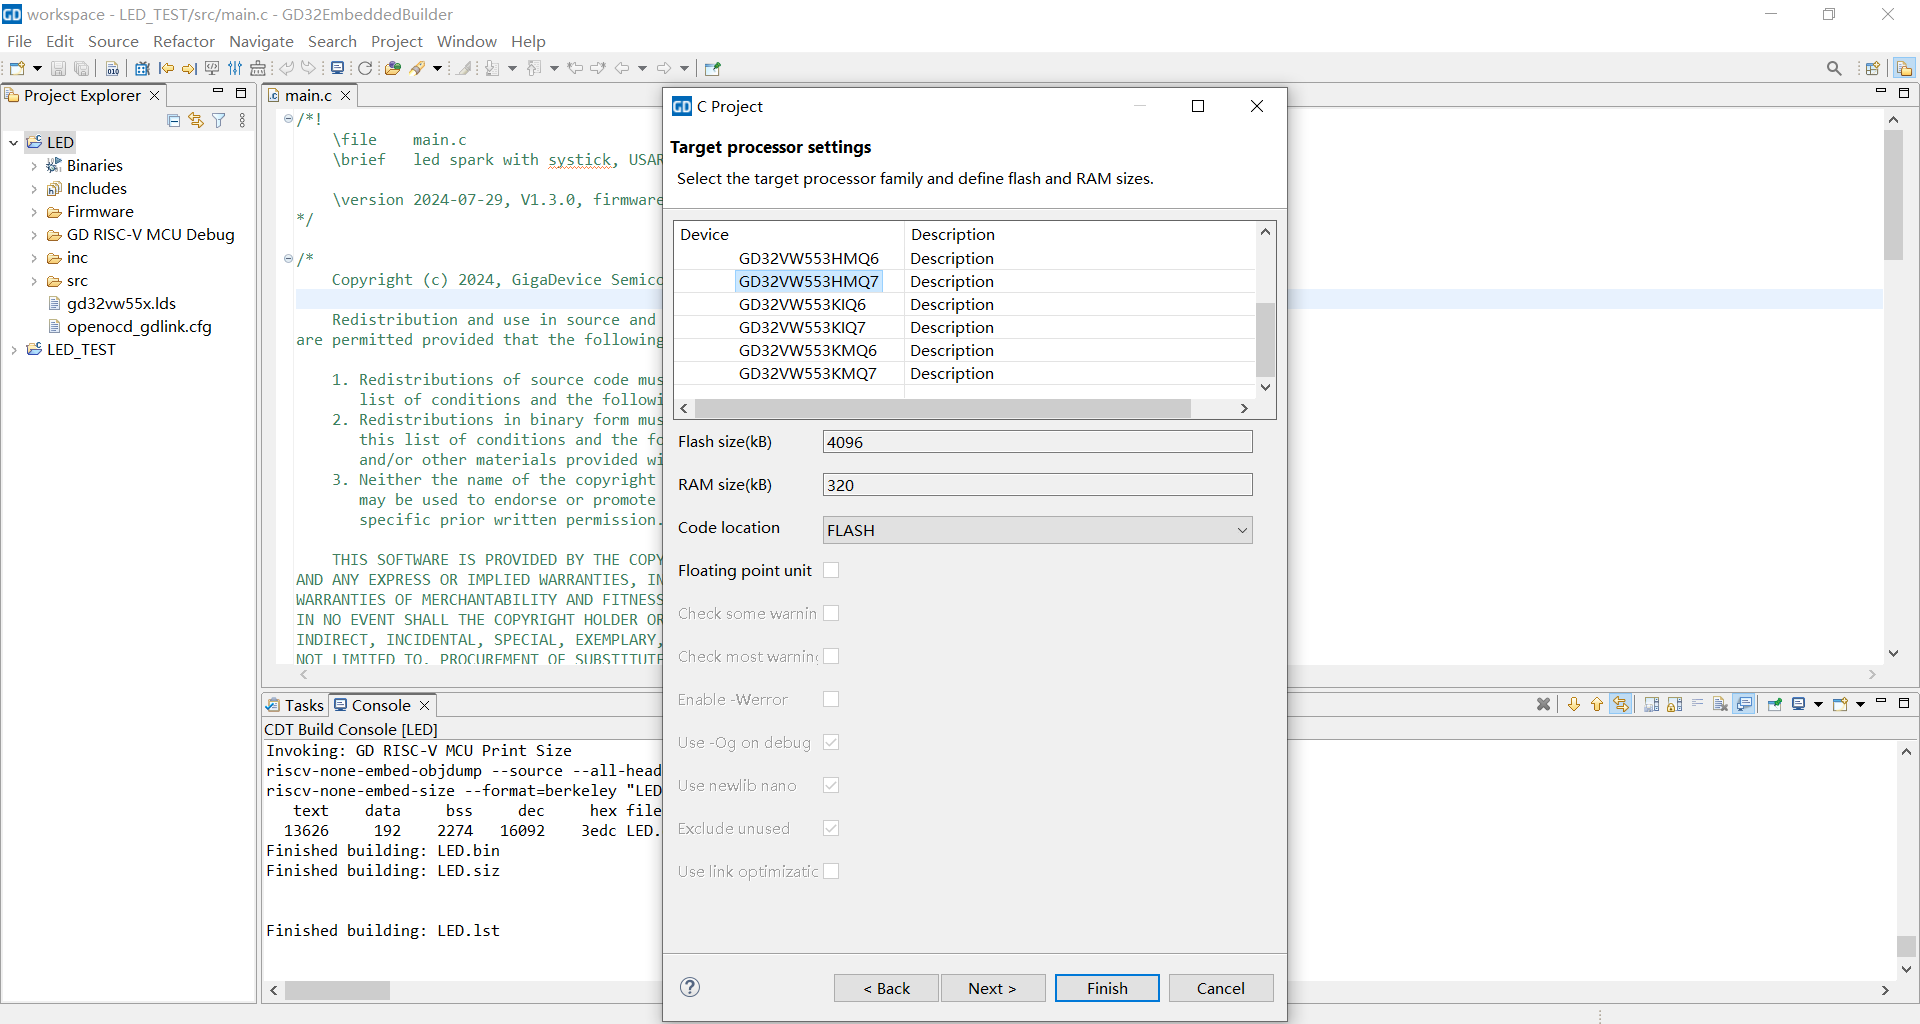Screen dimensions: 1920x1024
Task: Click the help question mark icon in dialog
Action: point(690,987)
